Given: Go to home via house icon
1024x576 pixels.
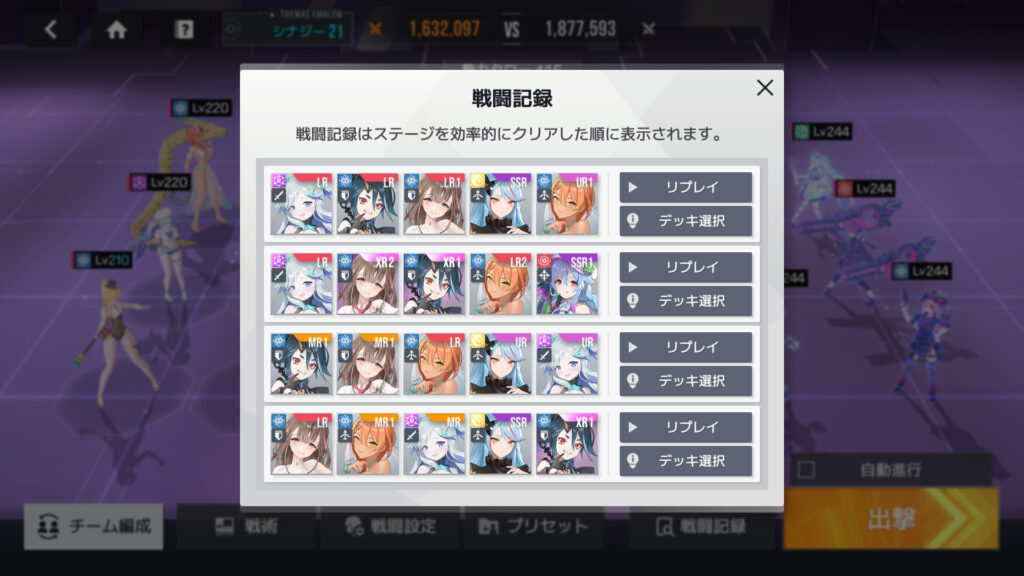Looking at the screenshot, I should [117, 29].
